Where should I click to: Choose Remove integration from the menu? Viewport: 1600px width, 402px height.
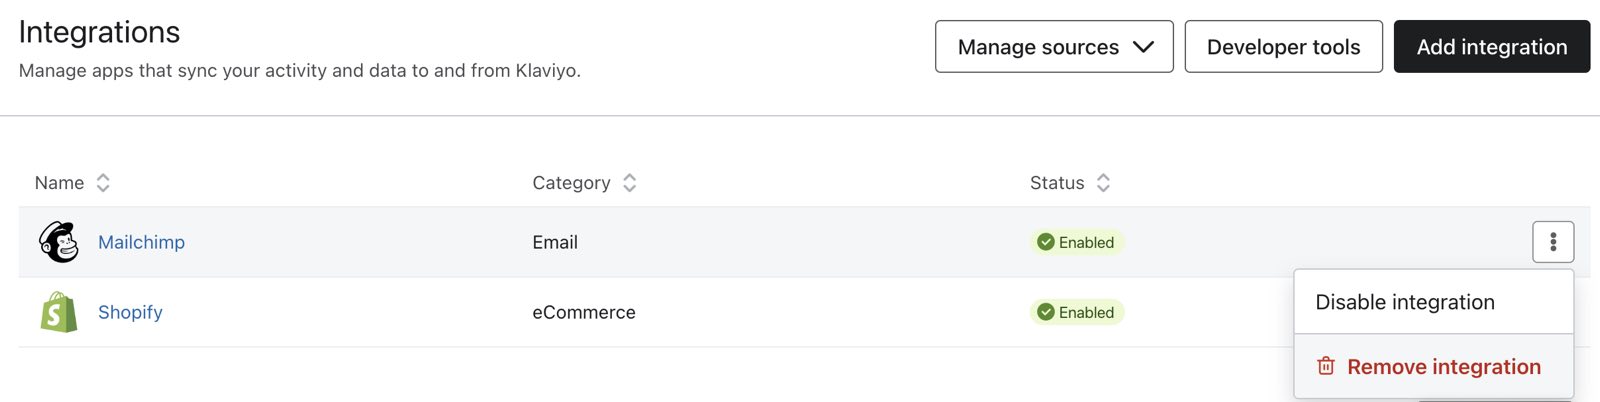pyautogui.click(x=1443, y=367)
